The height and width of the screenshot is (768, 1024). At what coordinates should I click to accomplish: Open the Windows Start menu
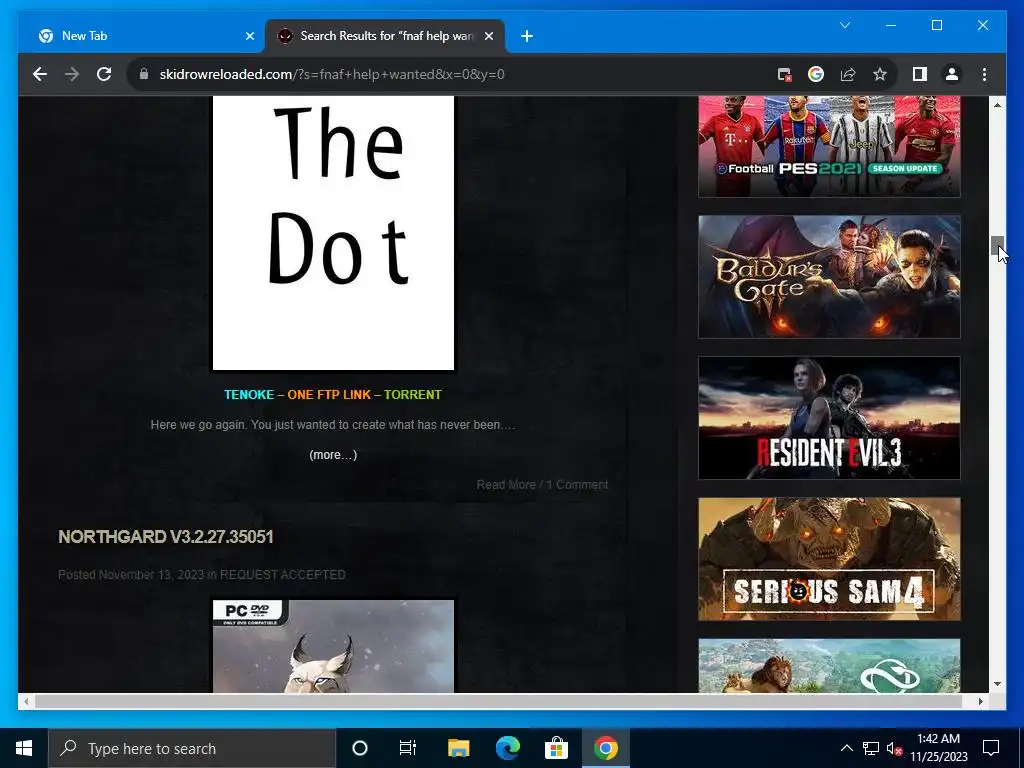coord(24,748)
